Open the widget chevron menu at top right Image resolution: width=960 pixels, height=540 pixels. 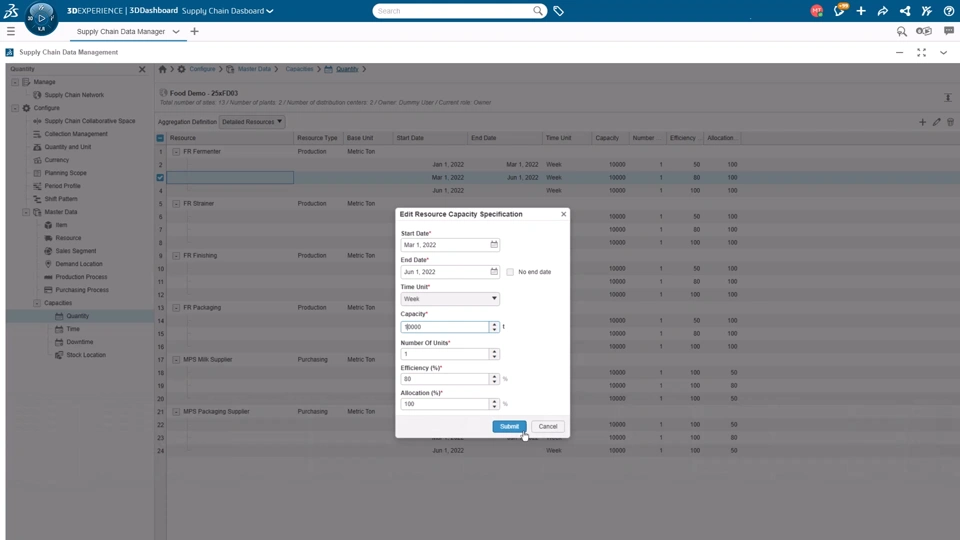tap(943, 53)
